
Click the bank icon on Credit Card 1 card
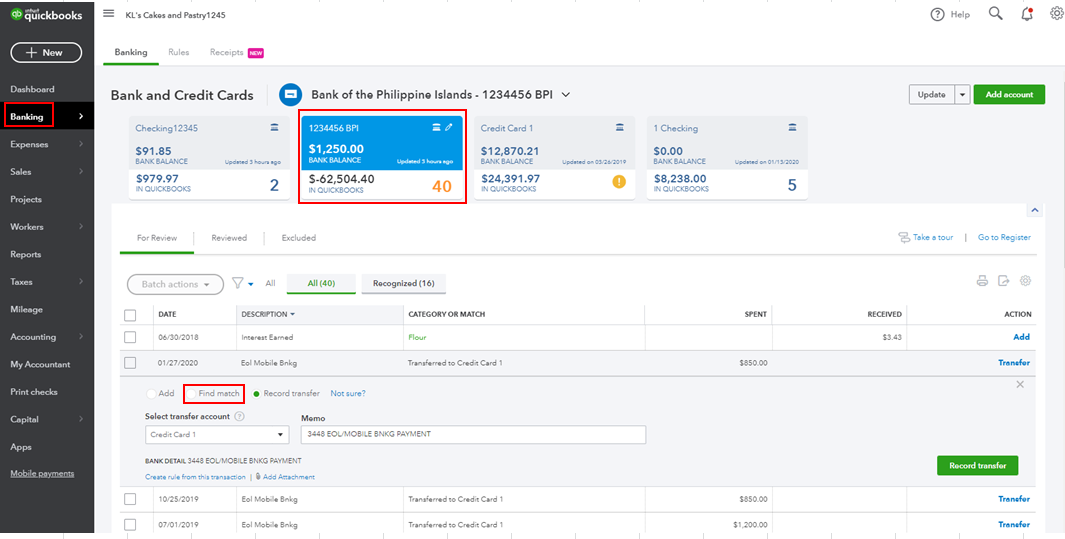click(620, 128)
